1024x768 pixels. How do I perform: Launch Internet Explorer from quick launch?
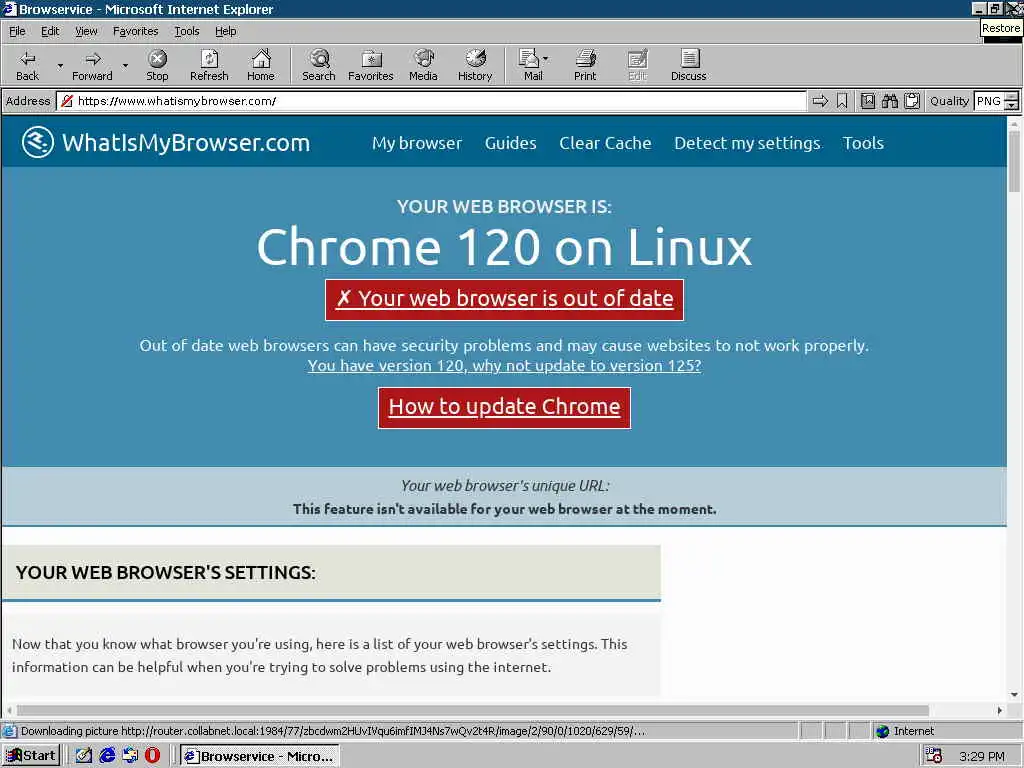pos(107,756)
